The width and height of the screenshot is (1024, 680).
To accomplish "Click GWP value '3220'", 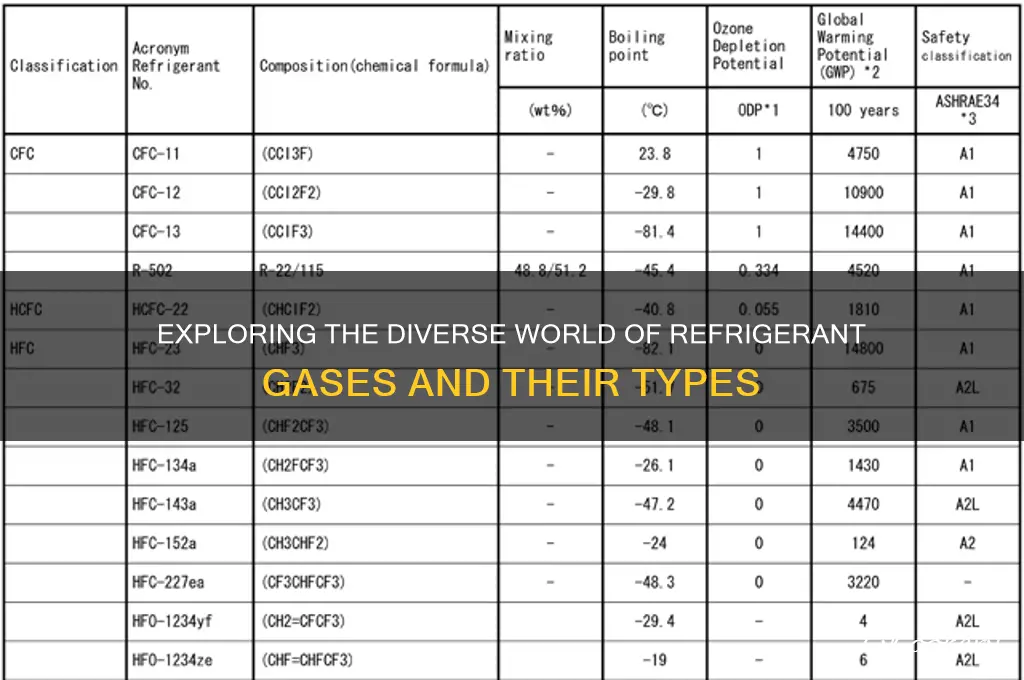I will pyautogui.click(x=863, y=582).
